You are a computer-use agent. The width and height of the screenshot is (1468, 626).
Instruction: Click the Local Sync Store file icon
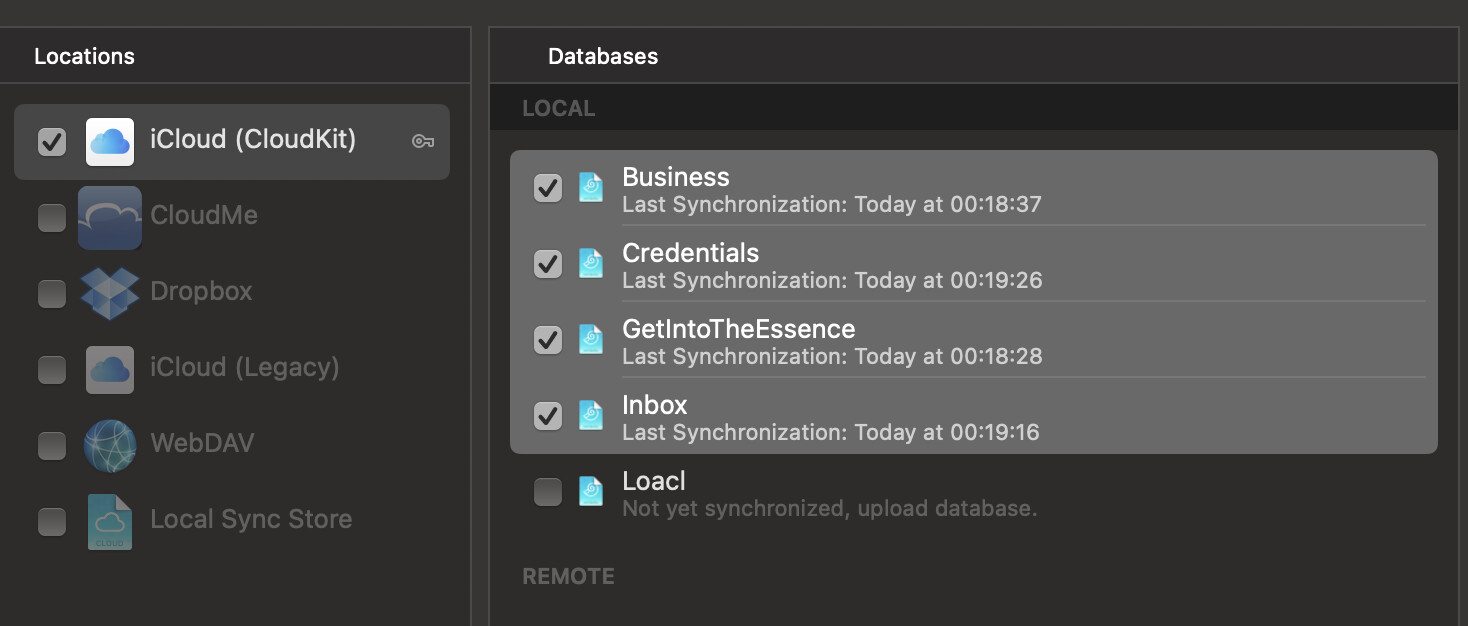(x=110, y=521)
